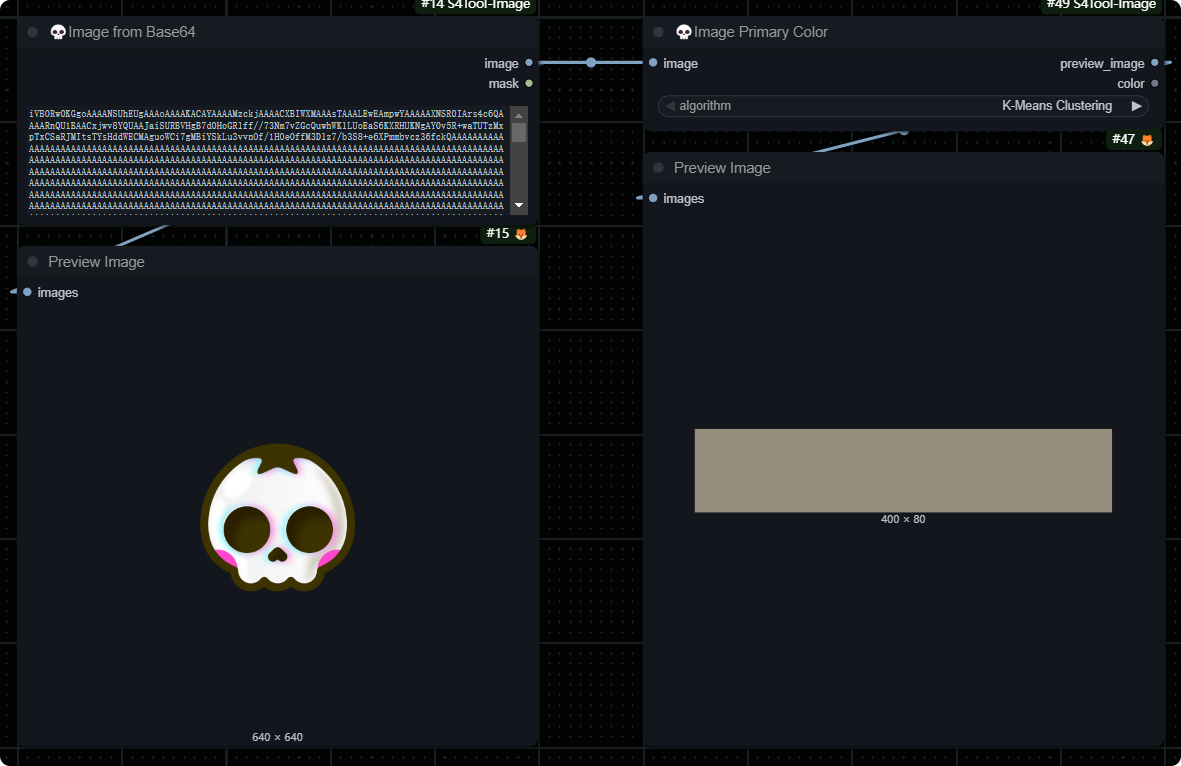
Task: Select next algorithm with right arrow
Action: point(1136,106)
